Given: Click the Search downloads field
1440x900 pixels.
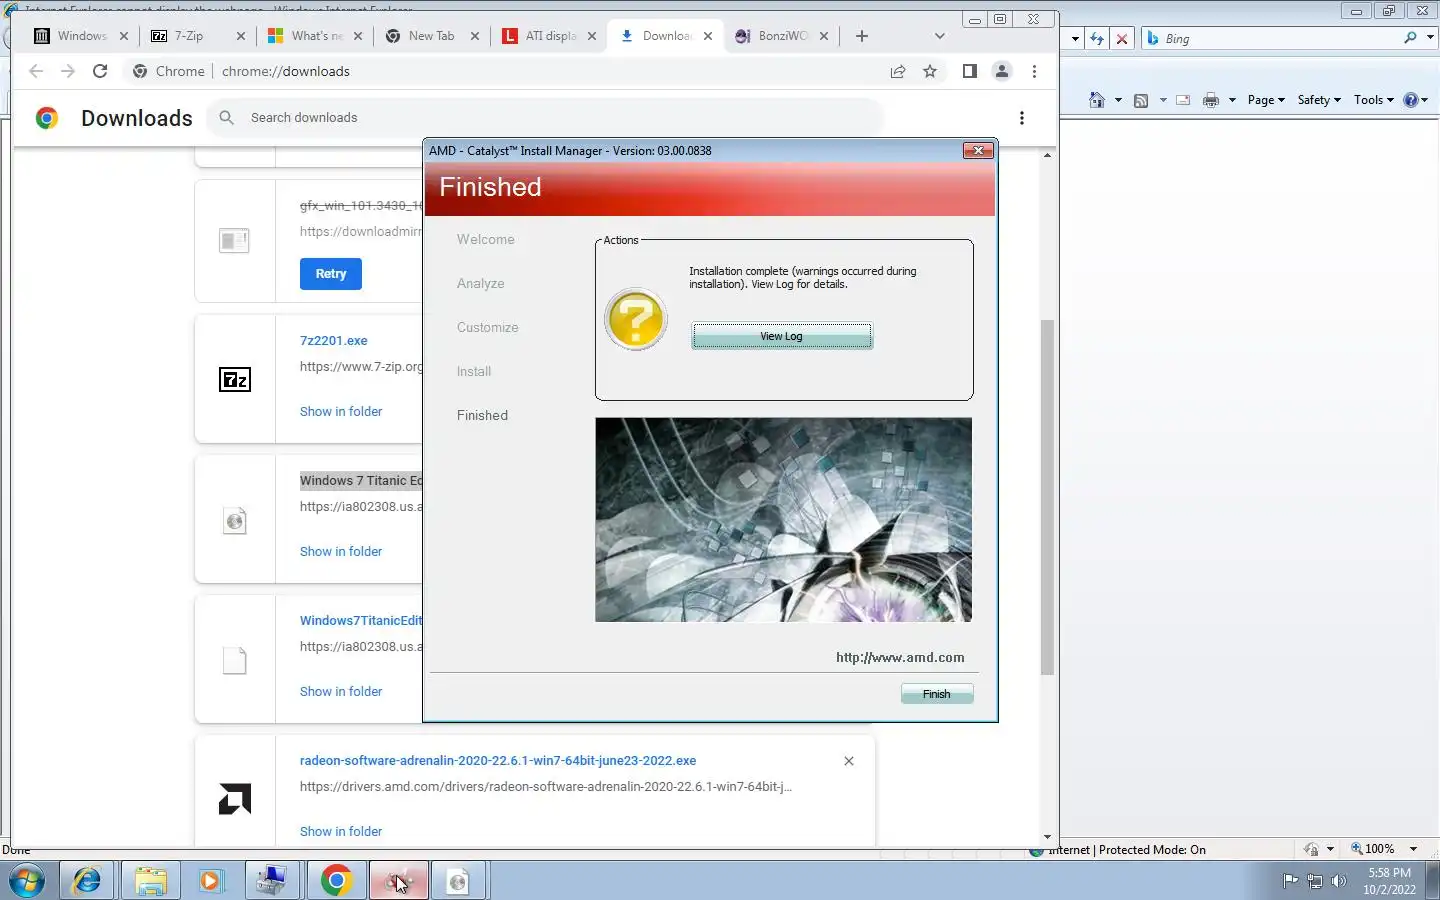Looking at the screenshot, I should (545, 117).
